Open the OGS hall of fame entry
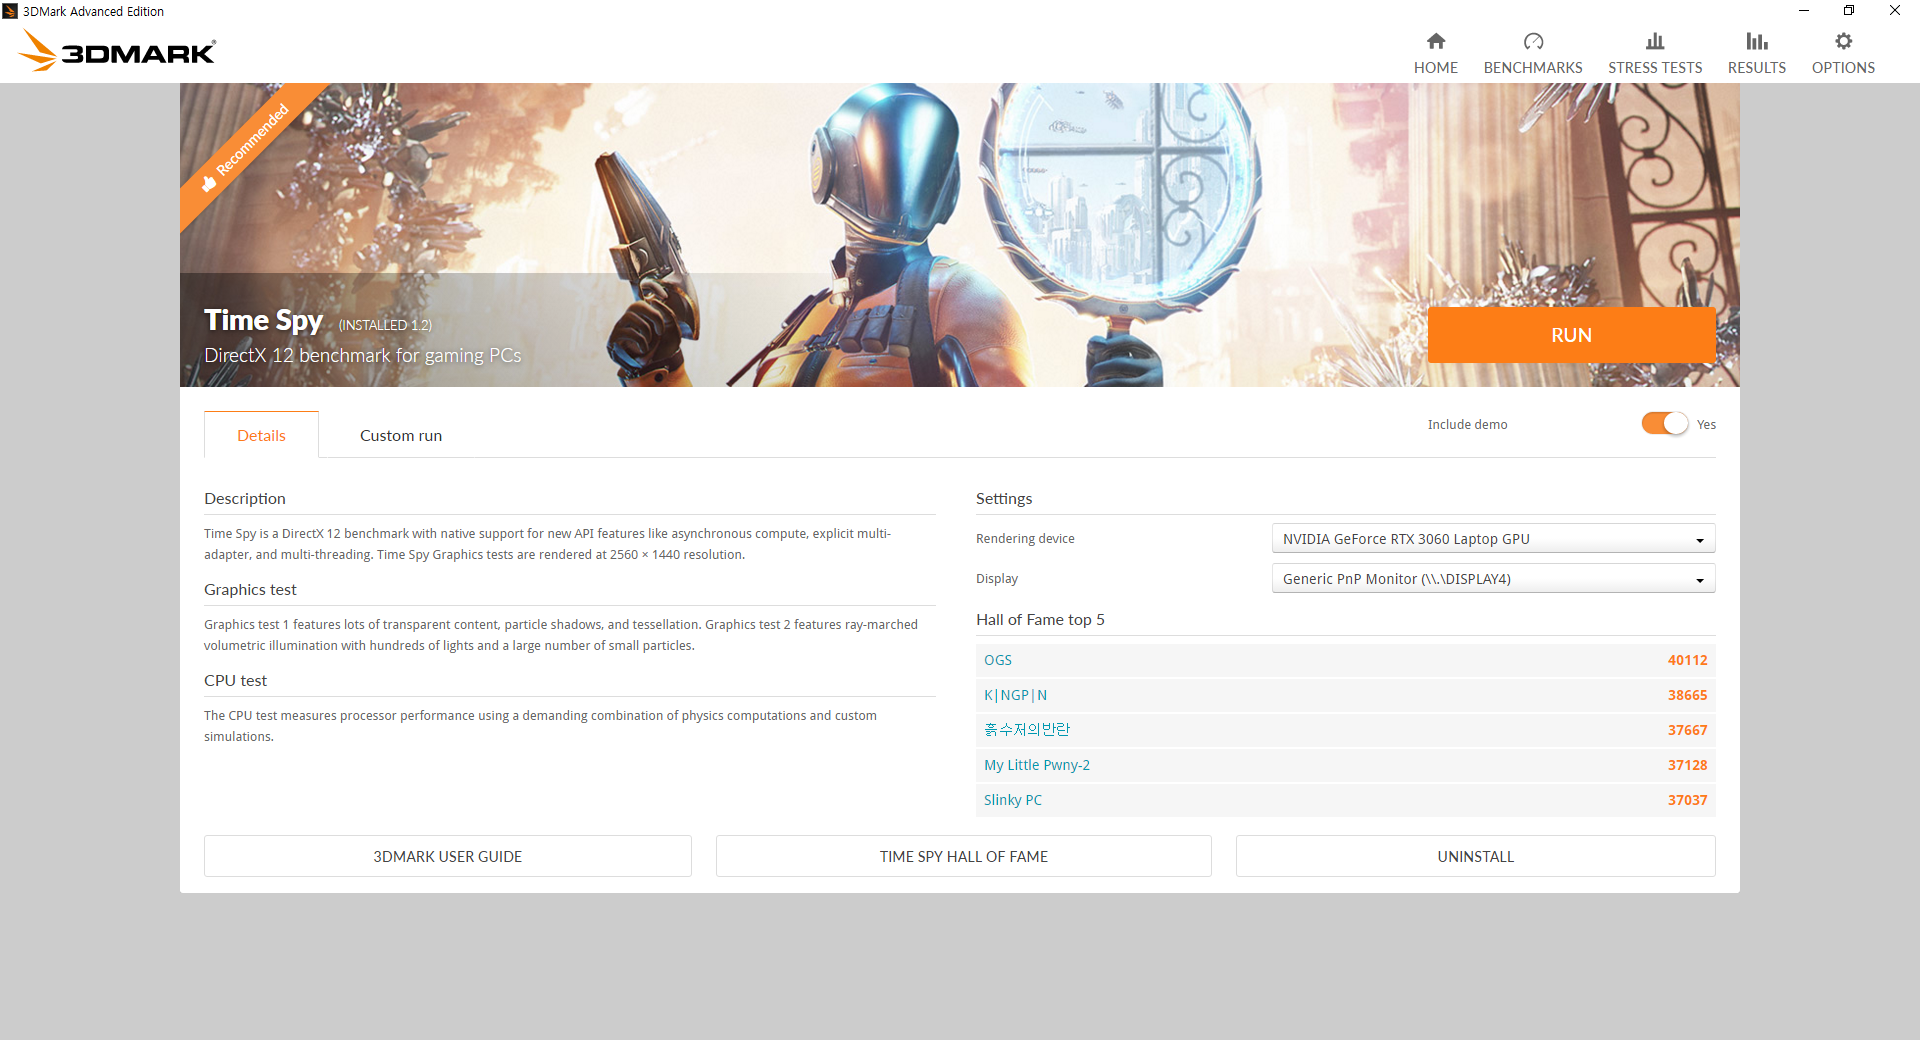Image resolution: width=1920 pixels, height=1040 pixels. click(998, 660)
